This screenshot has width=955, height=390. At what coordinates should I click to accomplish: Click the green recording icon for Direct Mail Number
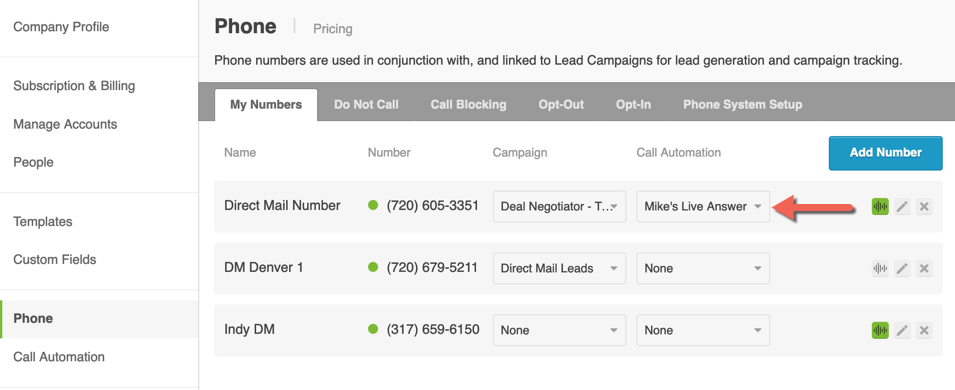pos(880,207)
